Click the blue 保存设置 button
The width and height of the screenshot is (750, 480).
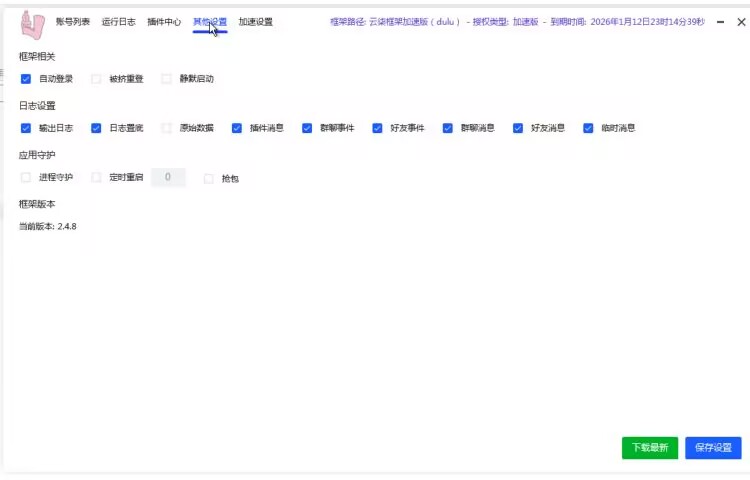click(x=713, y=448)
